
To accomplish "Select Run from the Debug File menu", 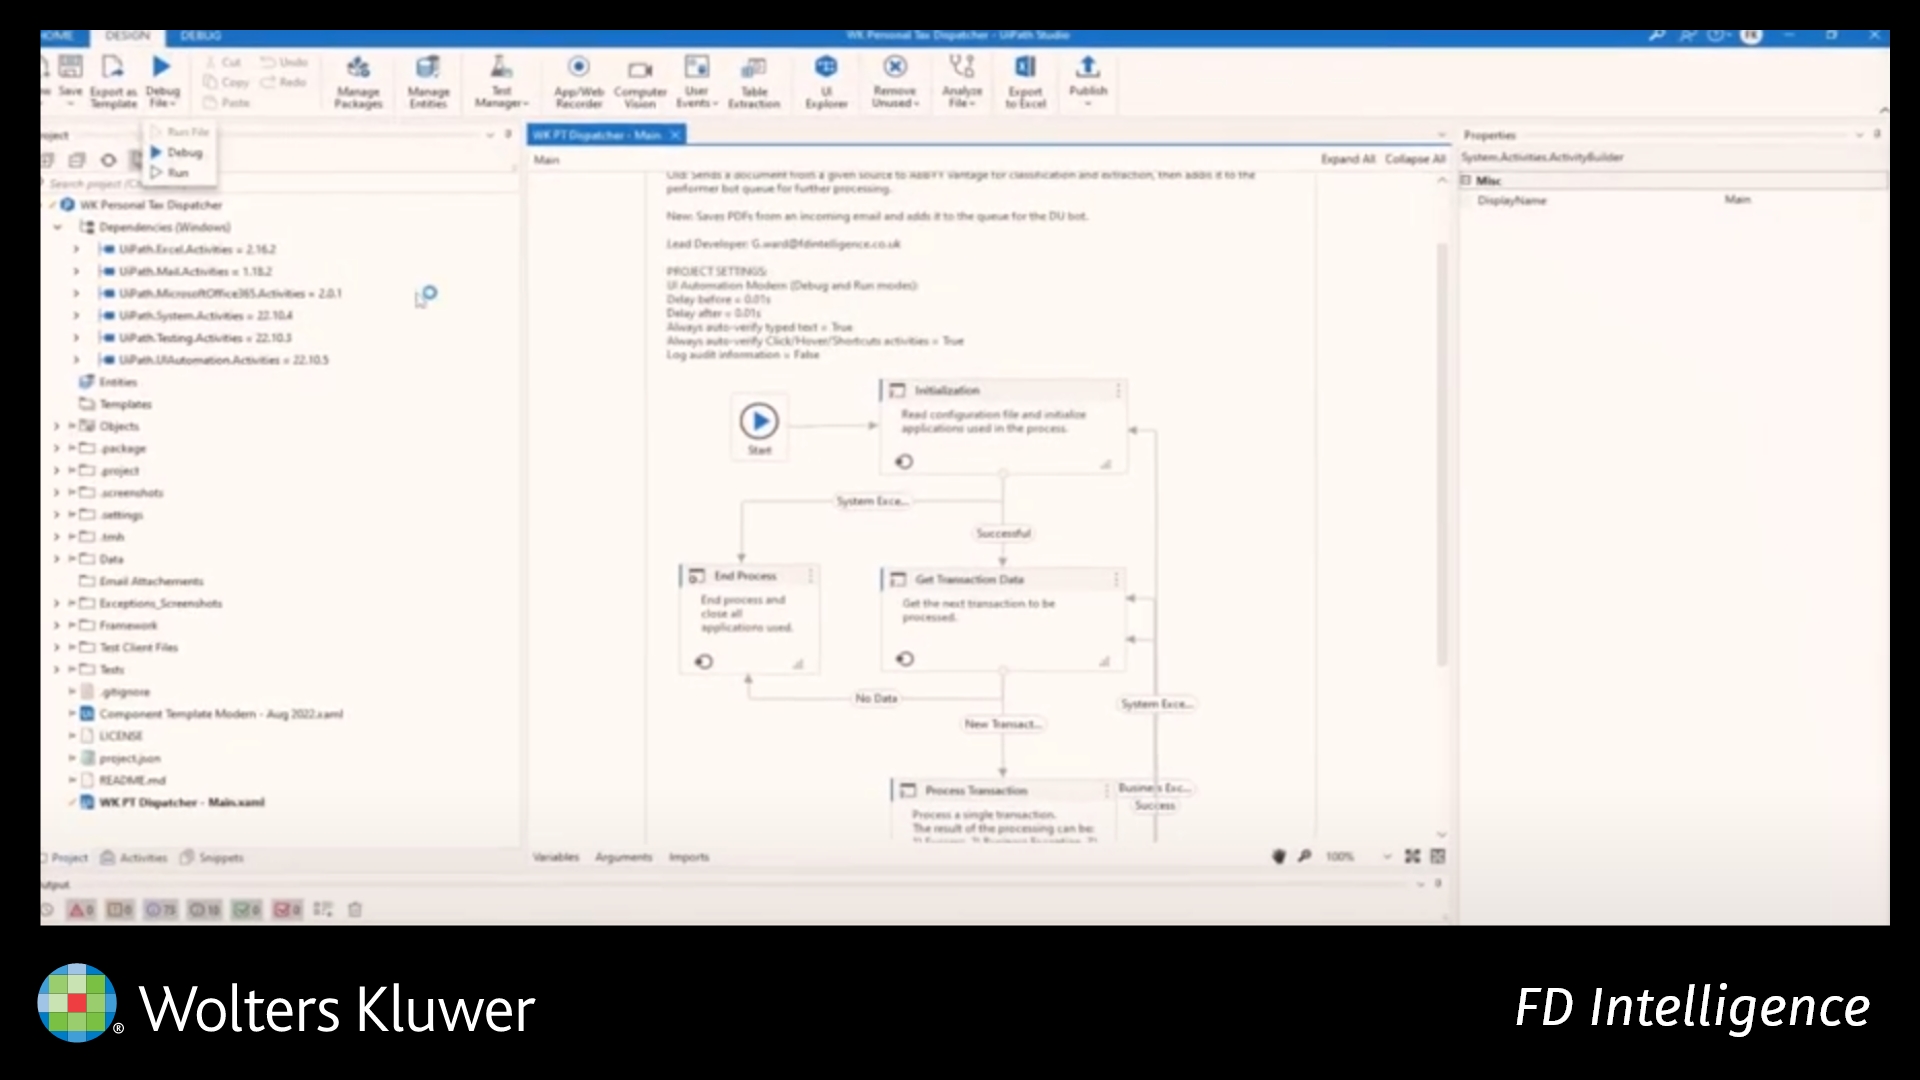I will (x=177, y=173).
